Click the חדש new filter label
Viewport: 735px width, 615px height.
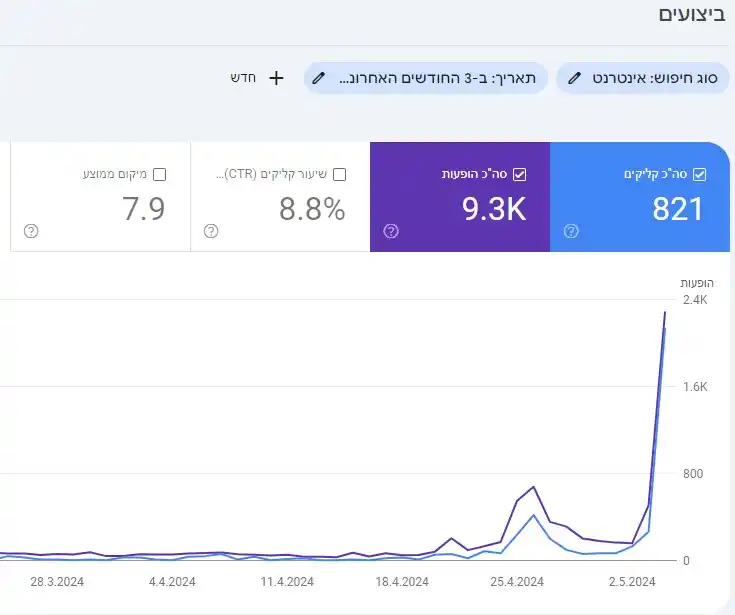(245, 78)
